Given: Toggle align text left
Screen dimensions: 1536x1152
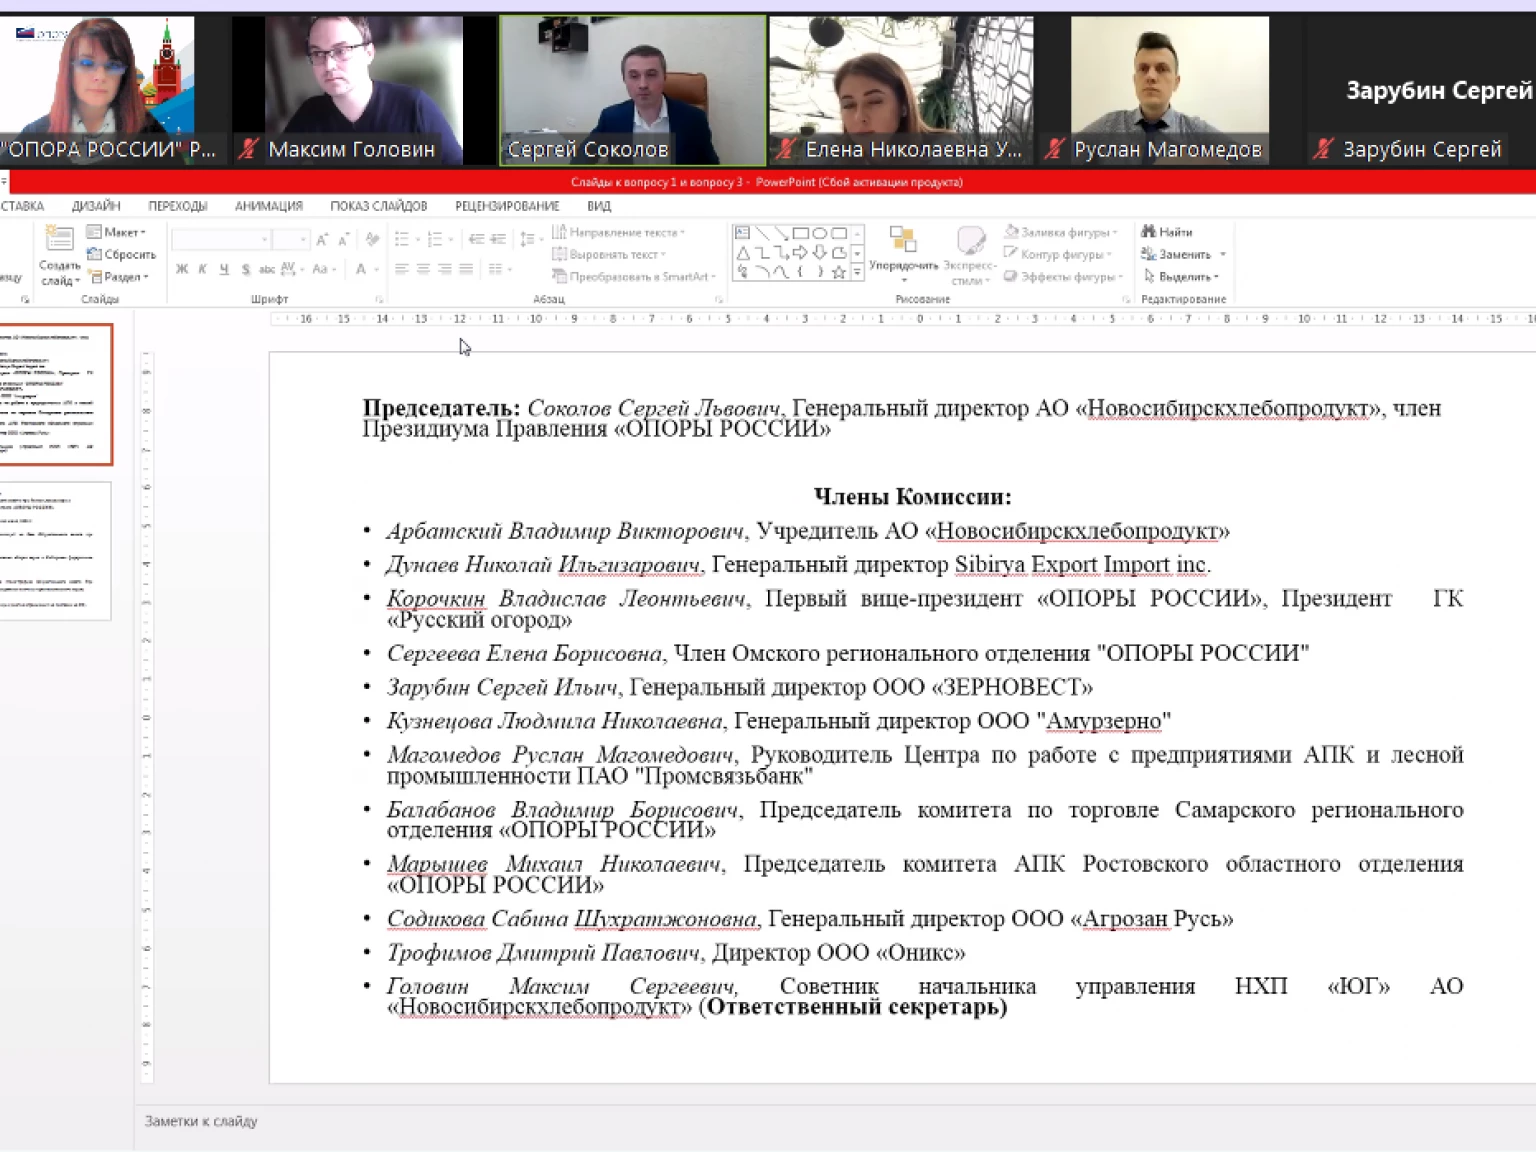Looking at the screenshot, I should point(402,269).
